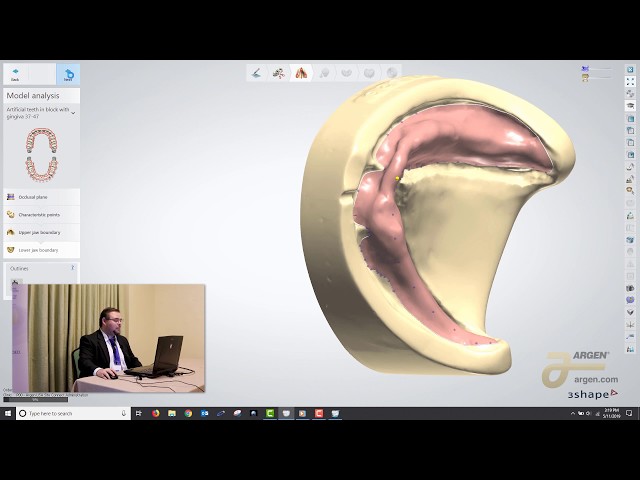Screen dimensions: 640x480
Task: Click the down chevron icon in right toolbar
Action: click(x=630, y=312)
